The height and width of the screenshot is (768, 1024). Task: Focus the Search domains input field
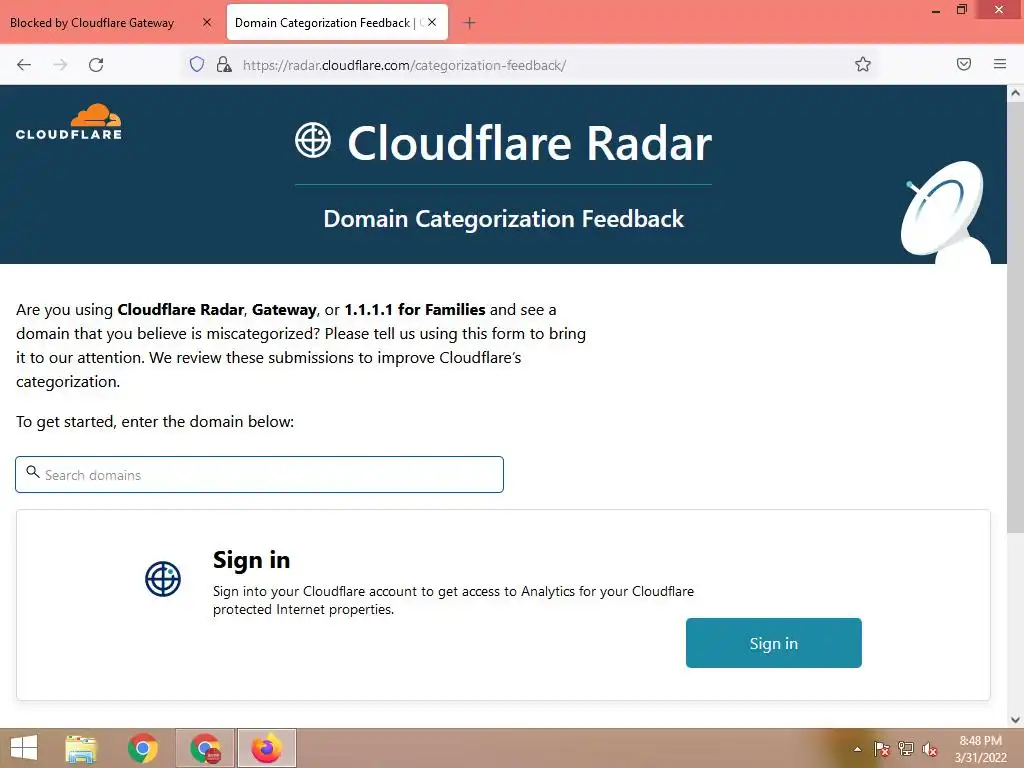tap(259, 475)
